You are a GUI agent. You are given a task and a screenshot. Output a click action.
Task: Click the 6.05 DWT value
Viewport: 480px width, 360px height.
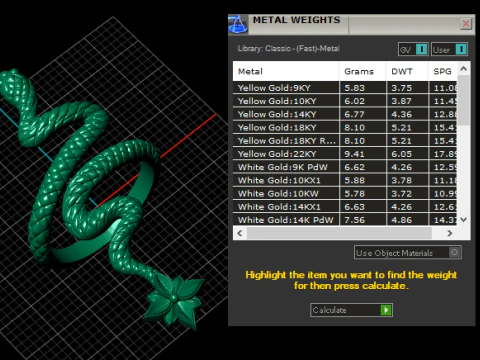(x=402, y=154)
